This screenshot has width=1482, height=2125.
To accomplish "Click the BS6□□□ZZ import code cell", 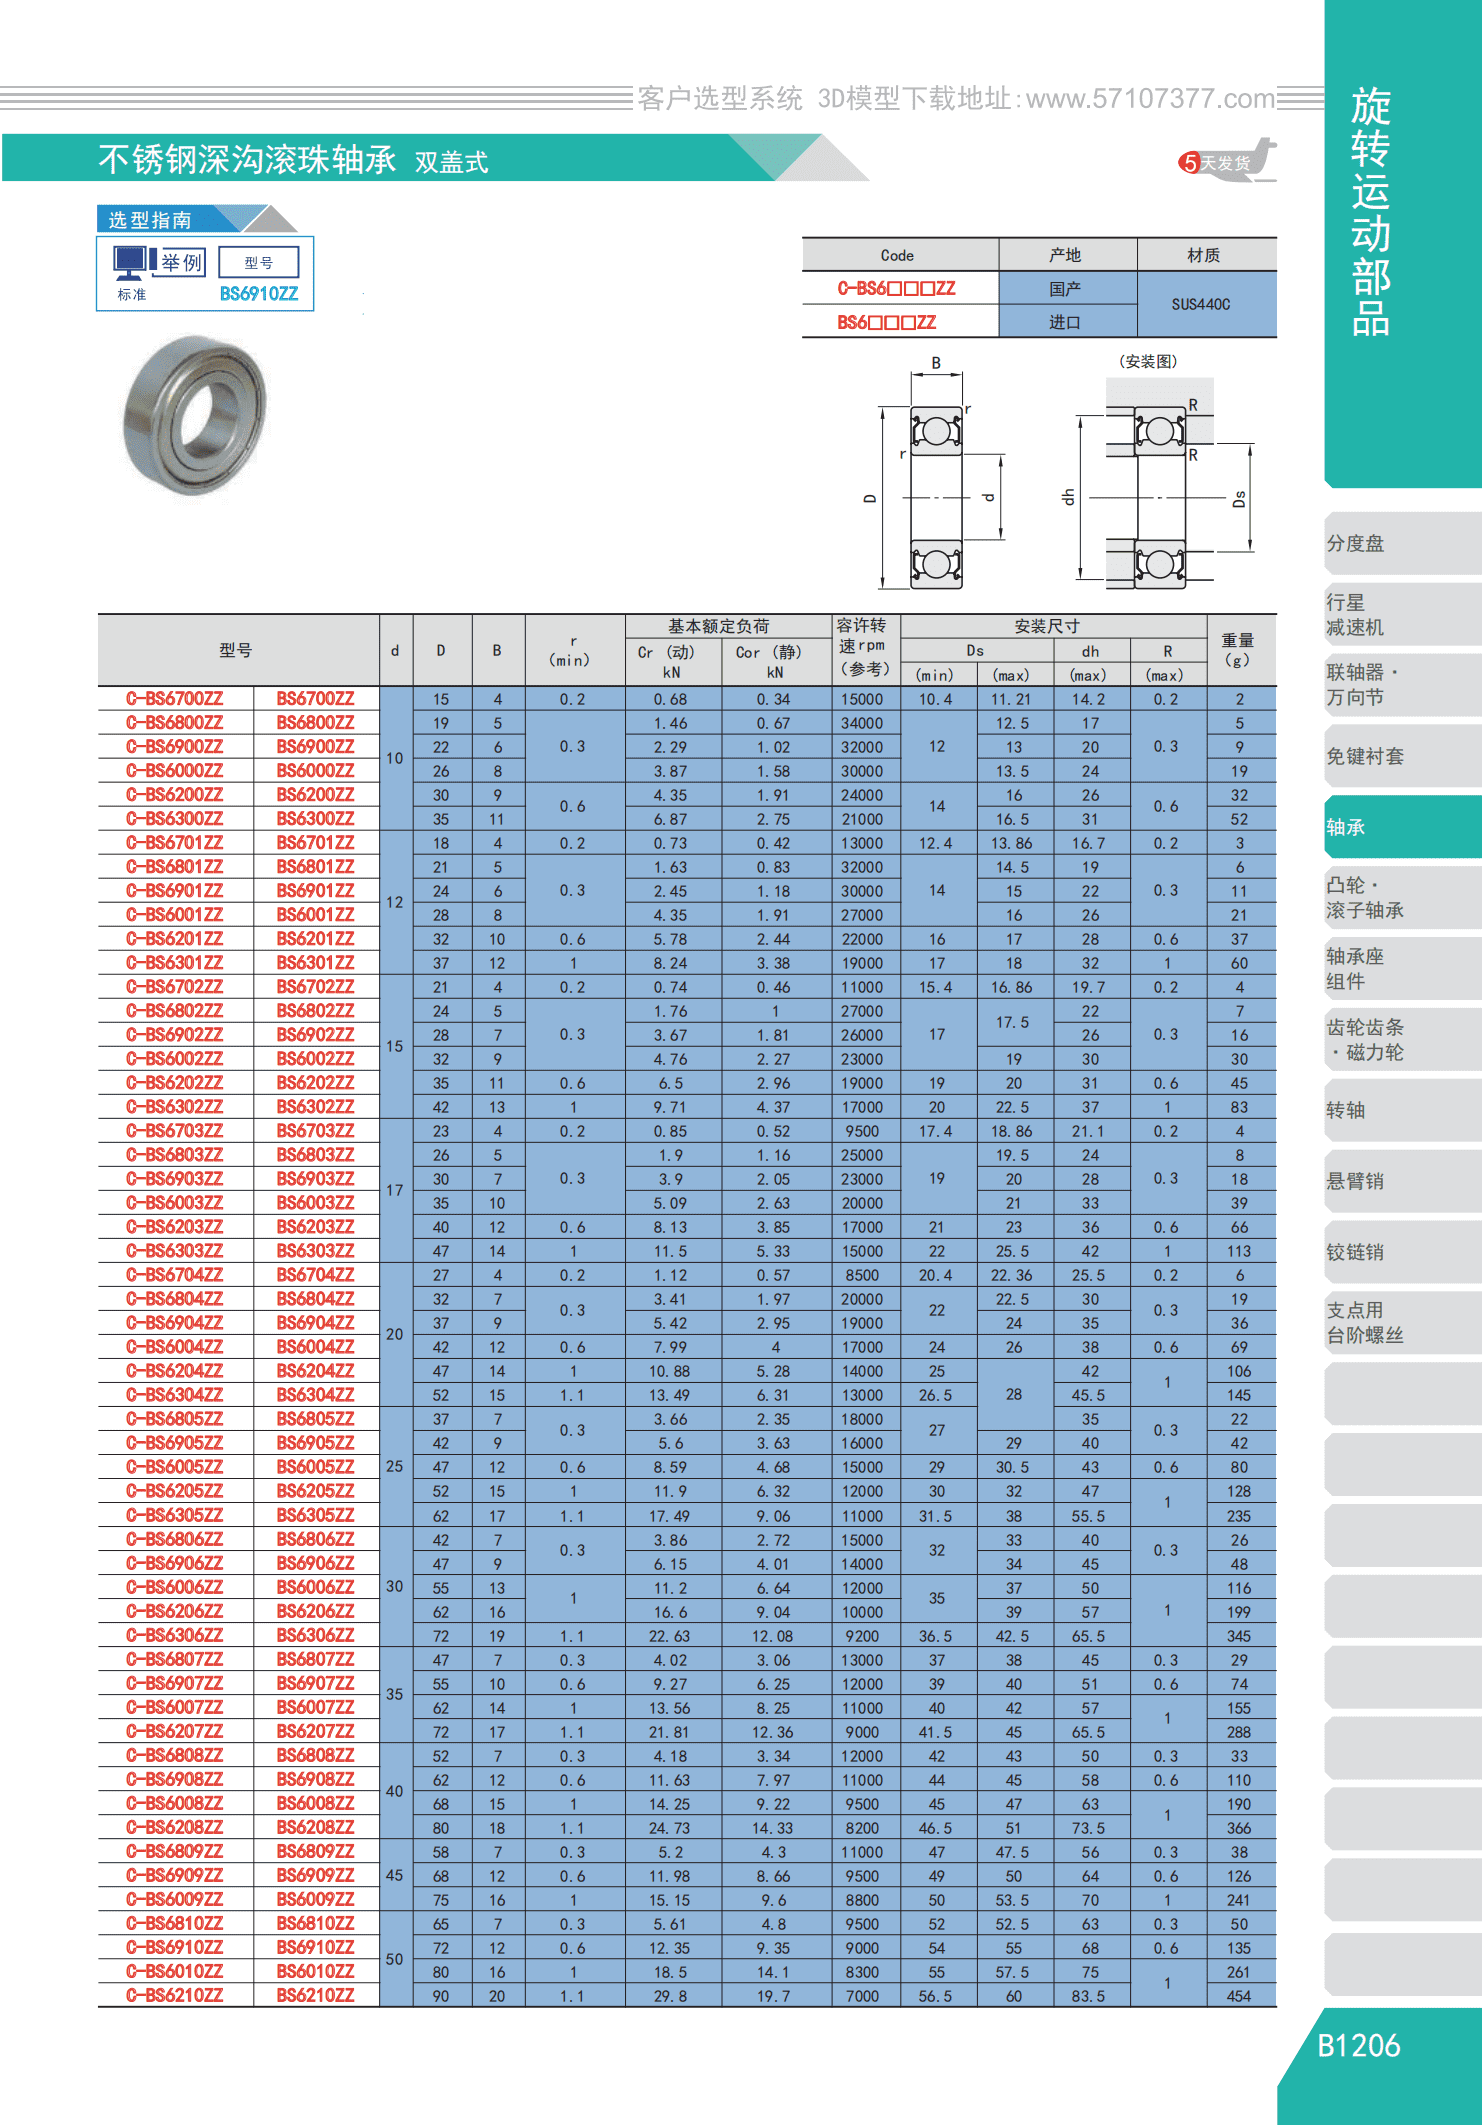I will pyautogui.click(x=900, y=322).
